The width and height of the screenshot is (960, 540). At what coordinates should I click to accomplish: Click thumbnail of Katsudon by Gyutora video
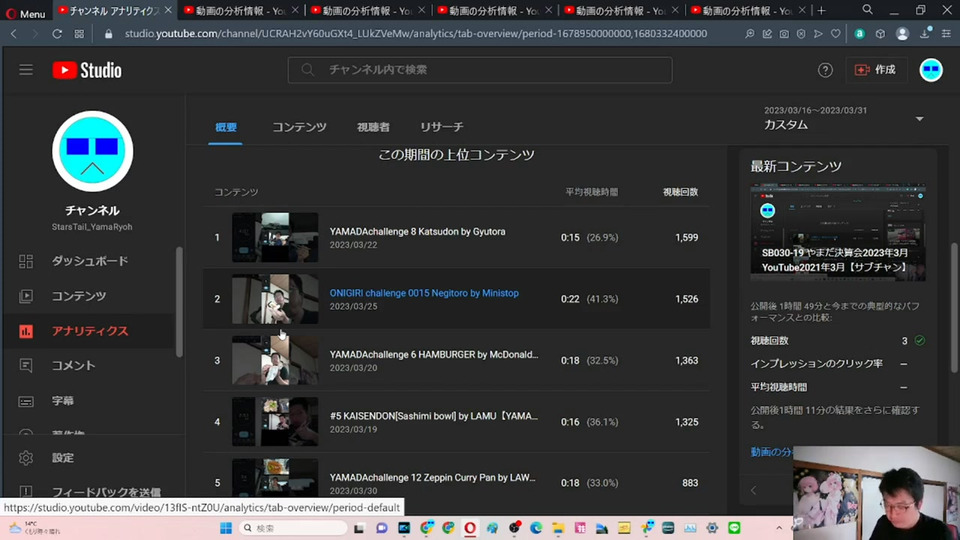[x=275, y=237]
